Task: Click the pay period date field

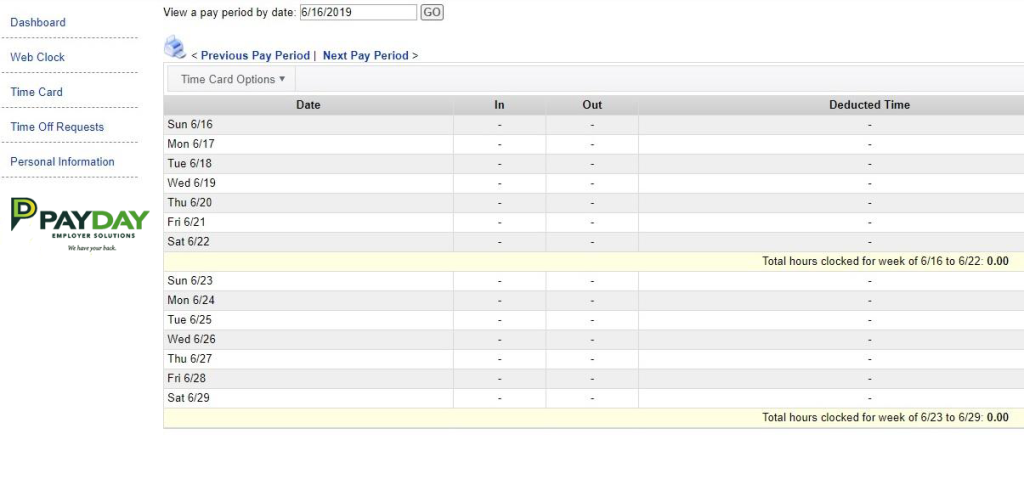Action: [357, 12]
